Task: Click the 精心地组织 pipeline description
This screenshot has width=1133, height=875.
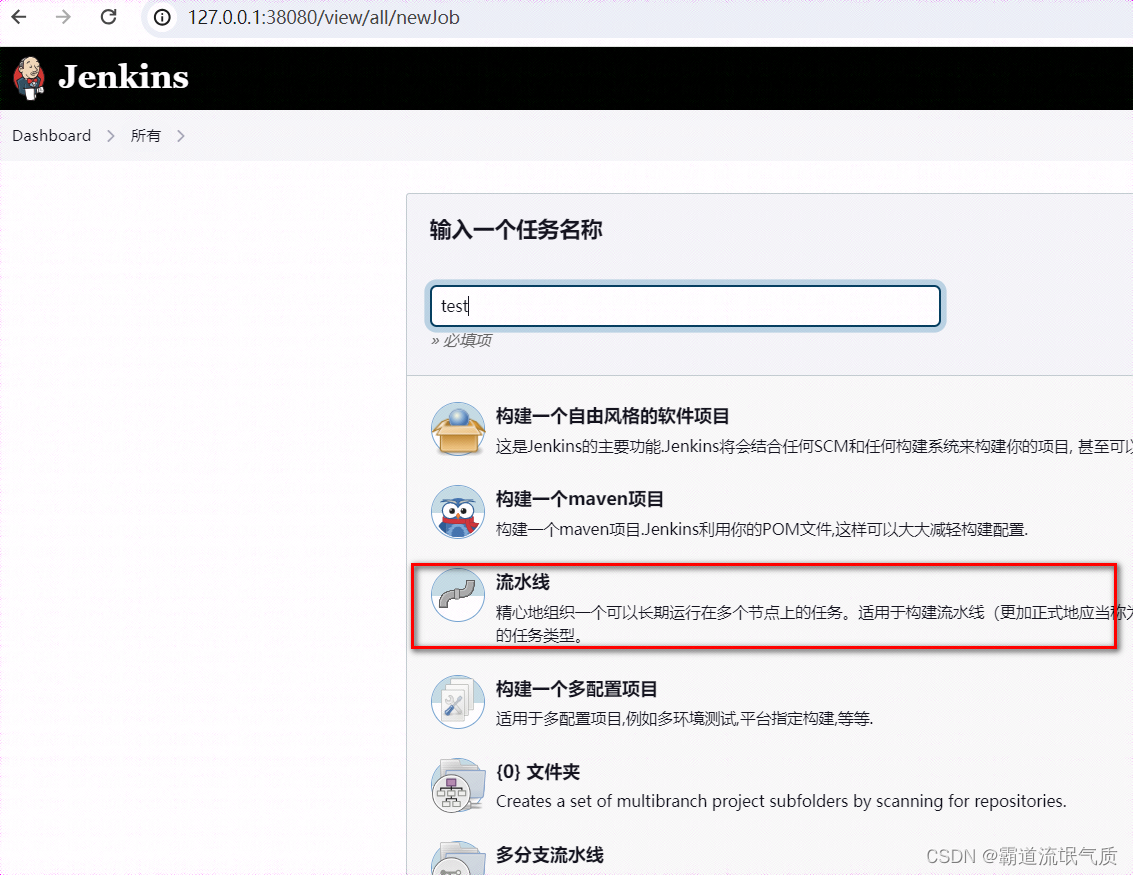Action: click(x=814, y=624)
